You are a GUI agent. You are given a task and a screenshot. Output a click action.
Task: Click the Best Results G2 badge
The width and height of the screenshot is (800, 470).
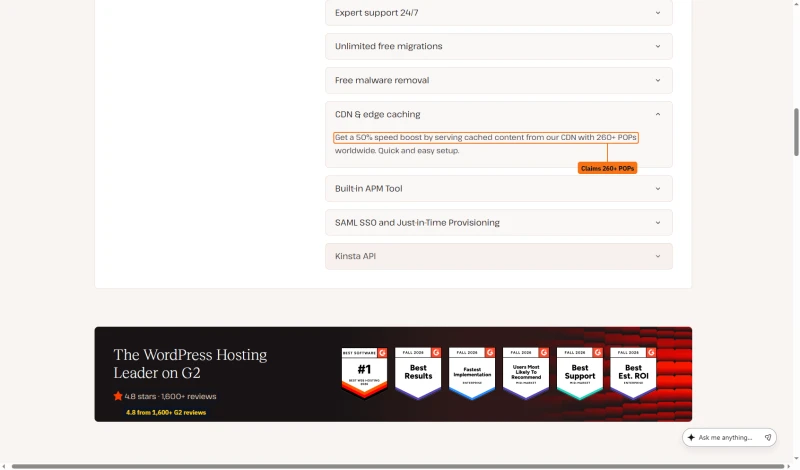pos(418,373)
